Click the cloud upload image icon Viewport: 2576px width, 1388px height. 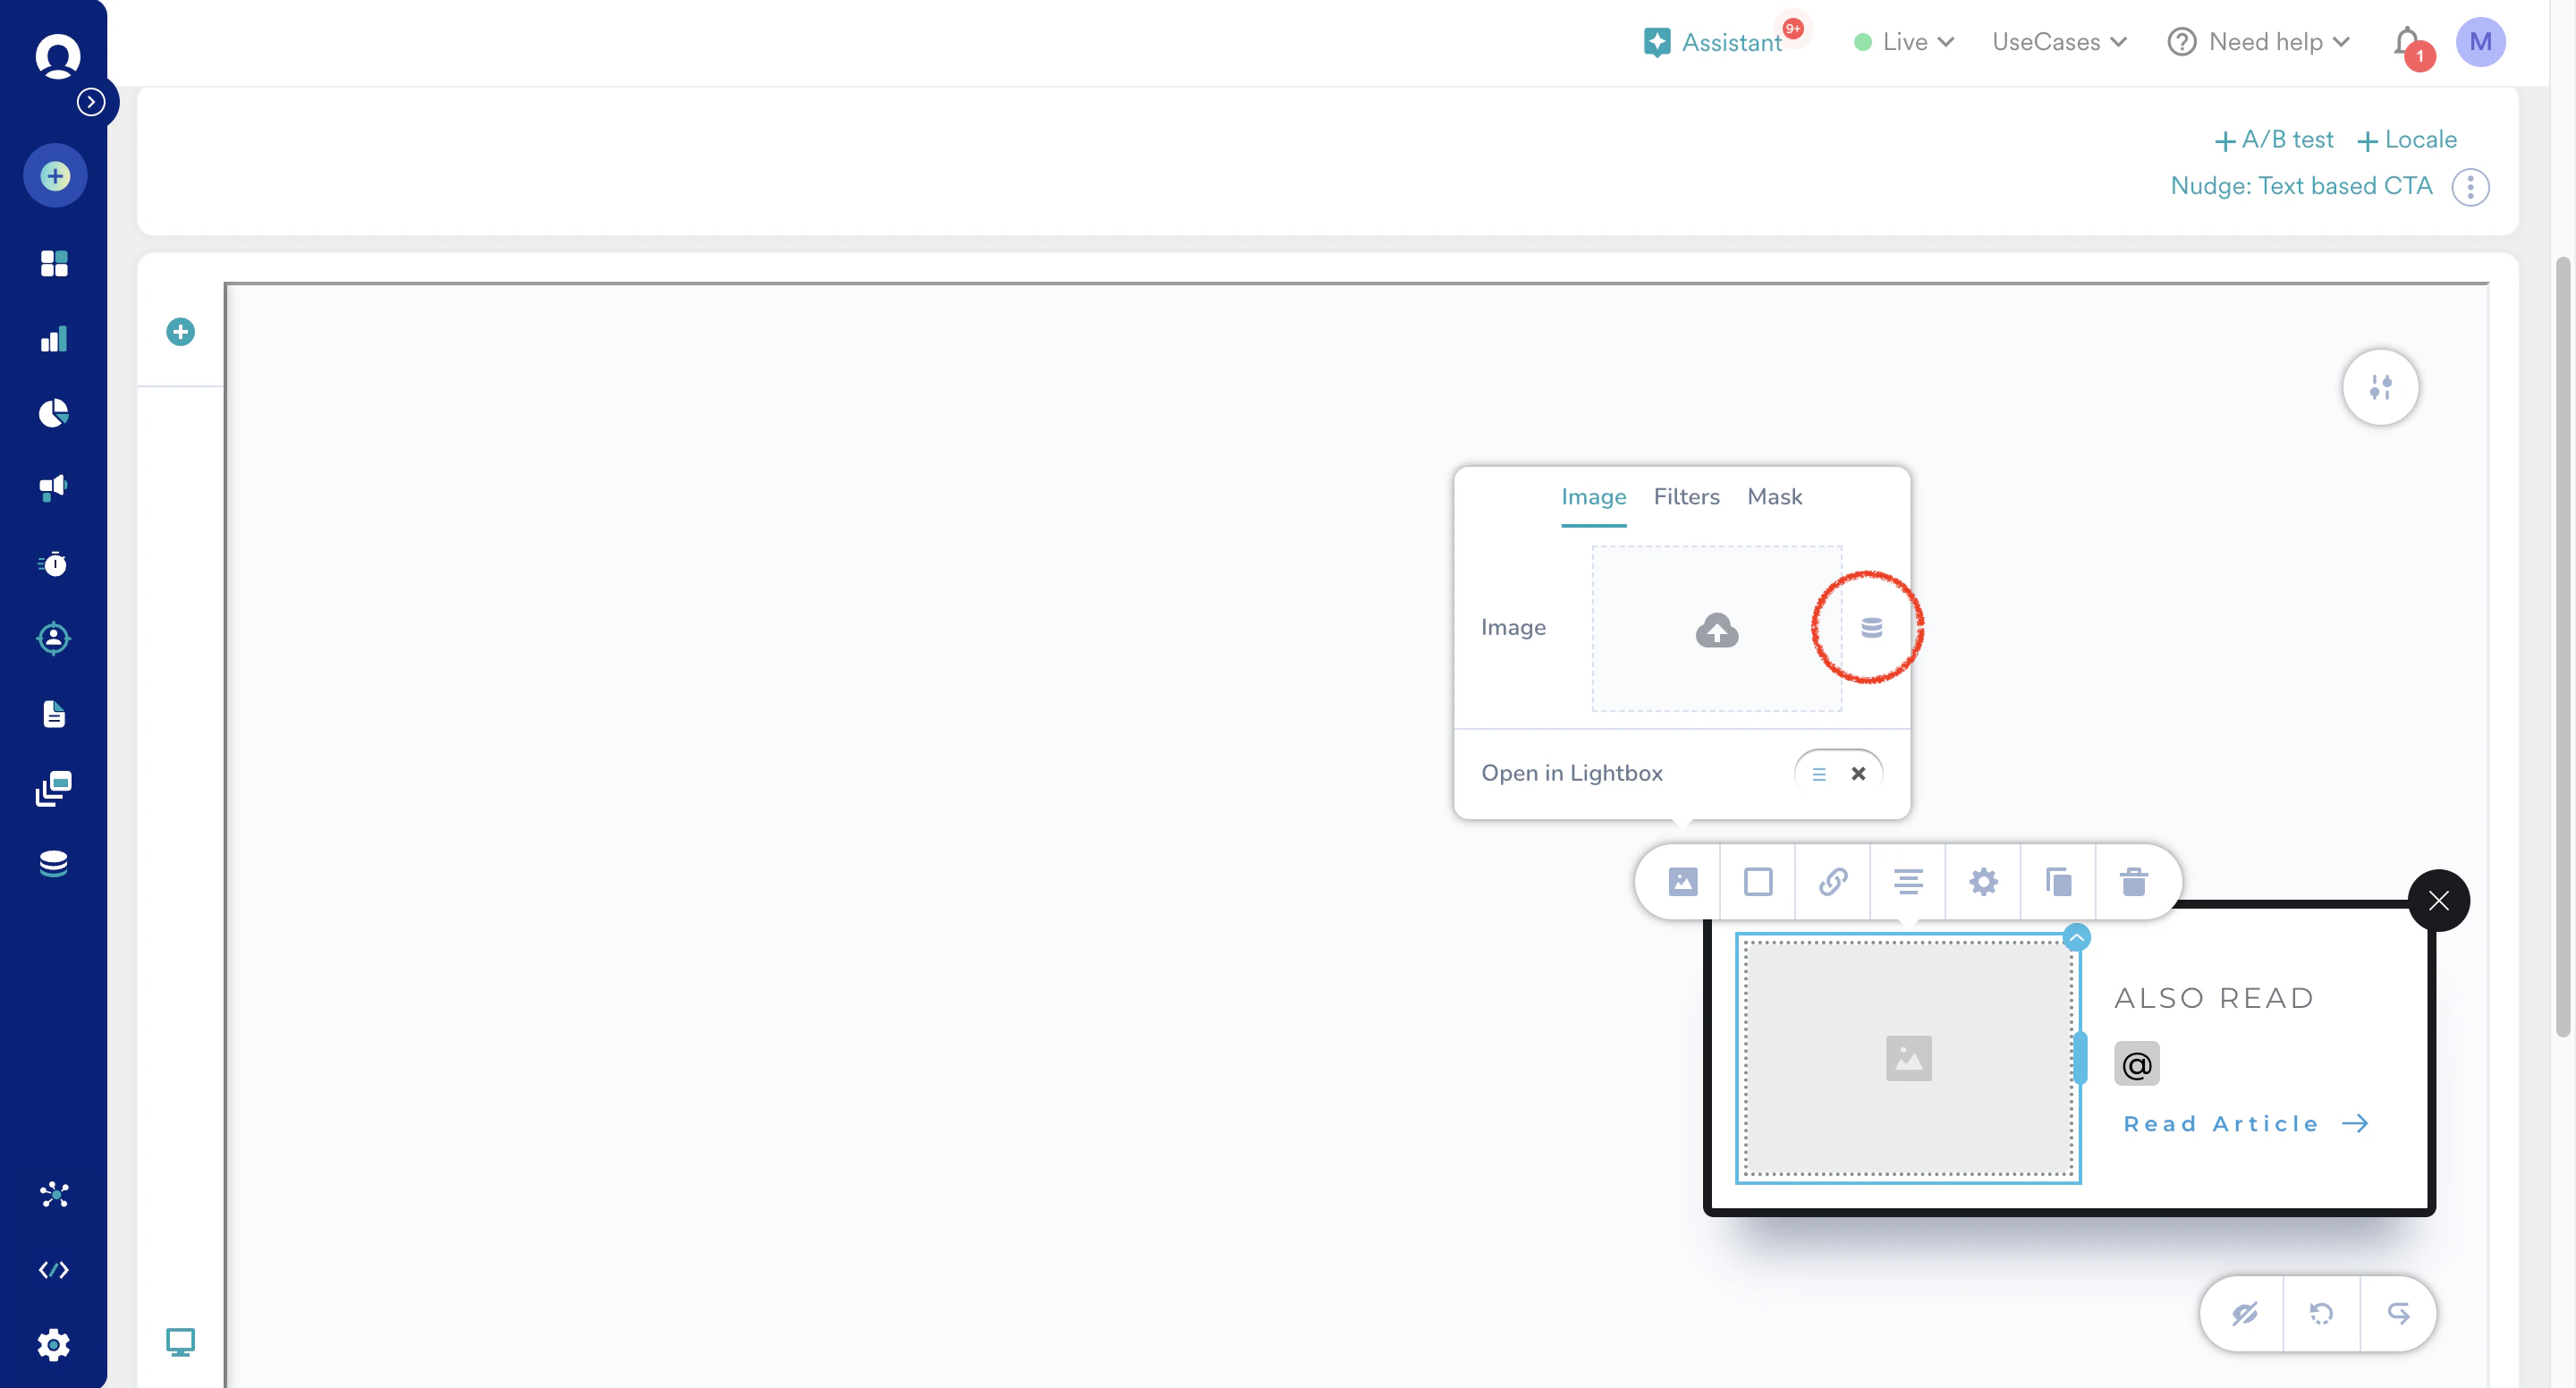[x=1716, y=630]
